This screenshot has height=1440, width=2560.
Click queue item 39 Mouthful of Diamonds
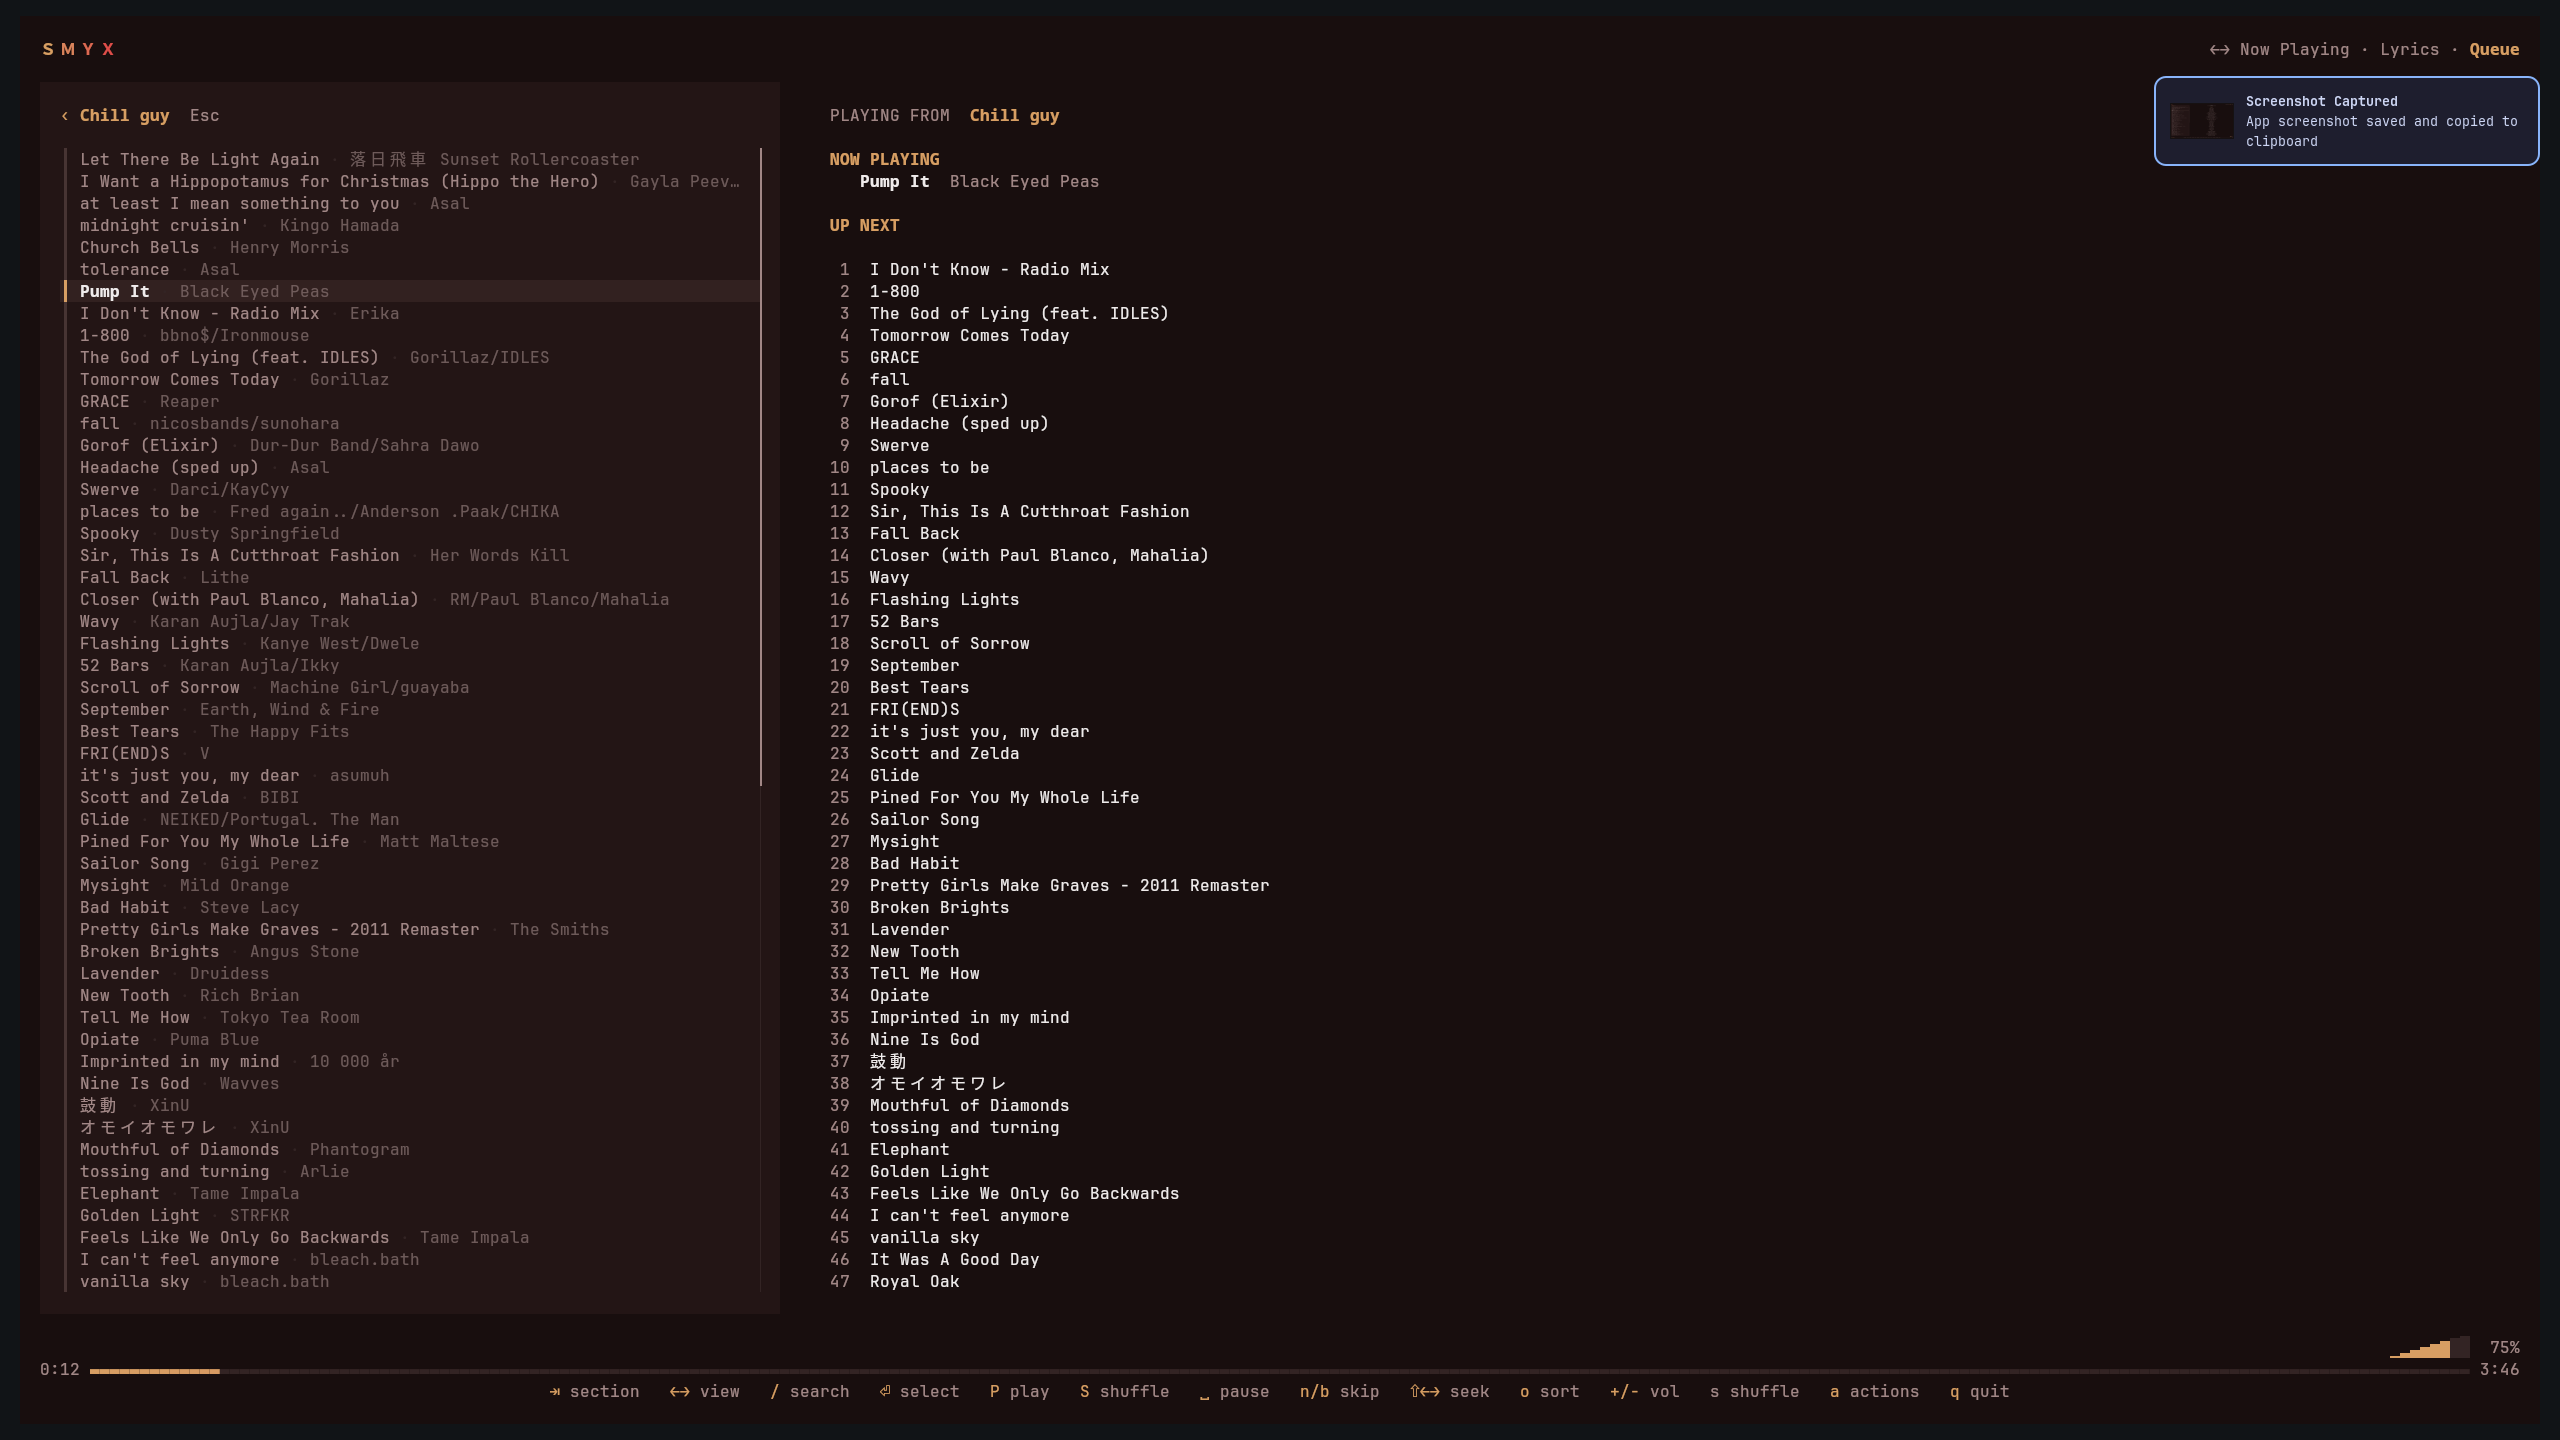click(x=969, y=1106)
